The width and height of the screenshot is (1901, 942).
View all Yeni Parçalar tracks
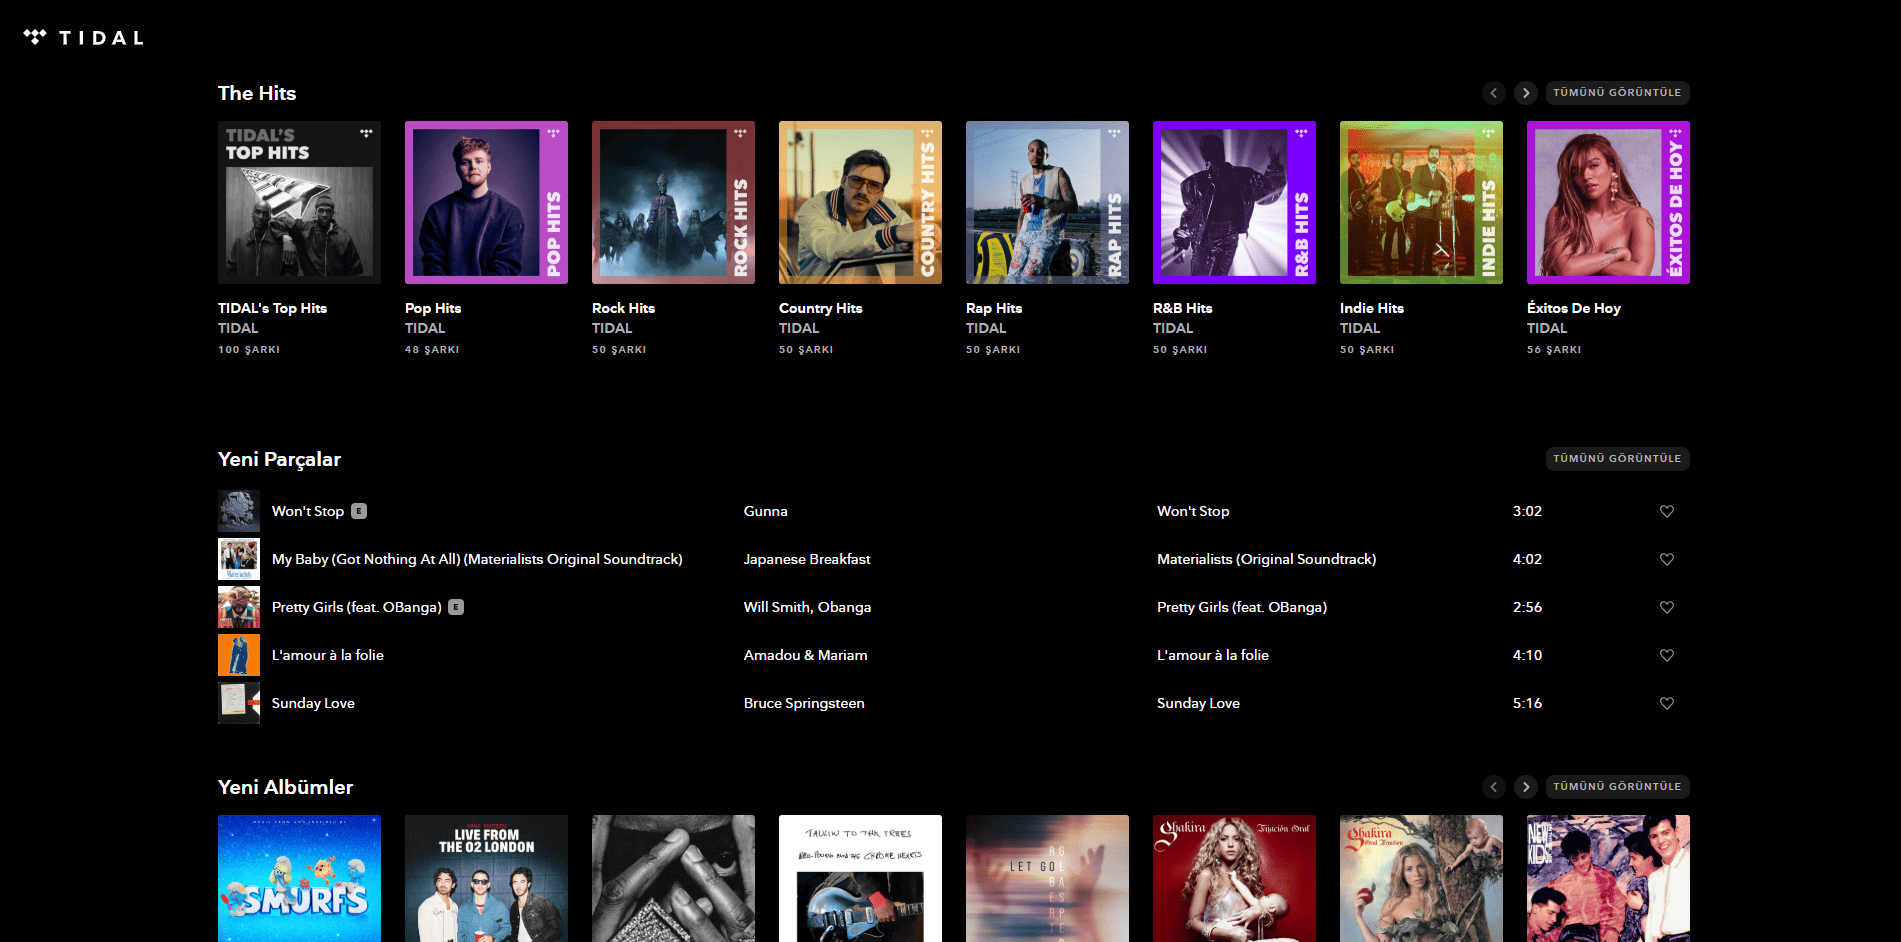click(1617, 459)
